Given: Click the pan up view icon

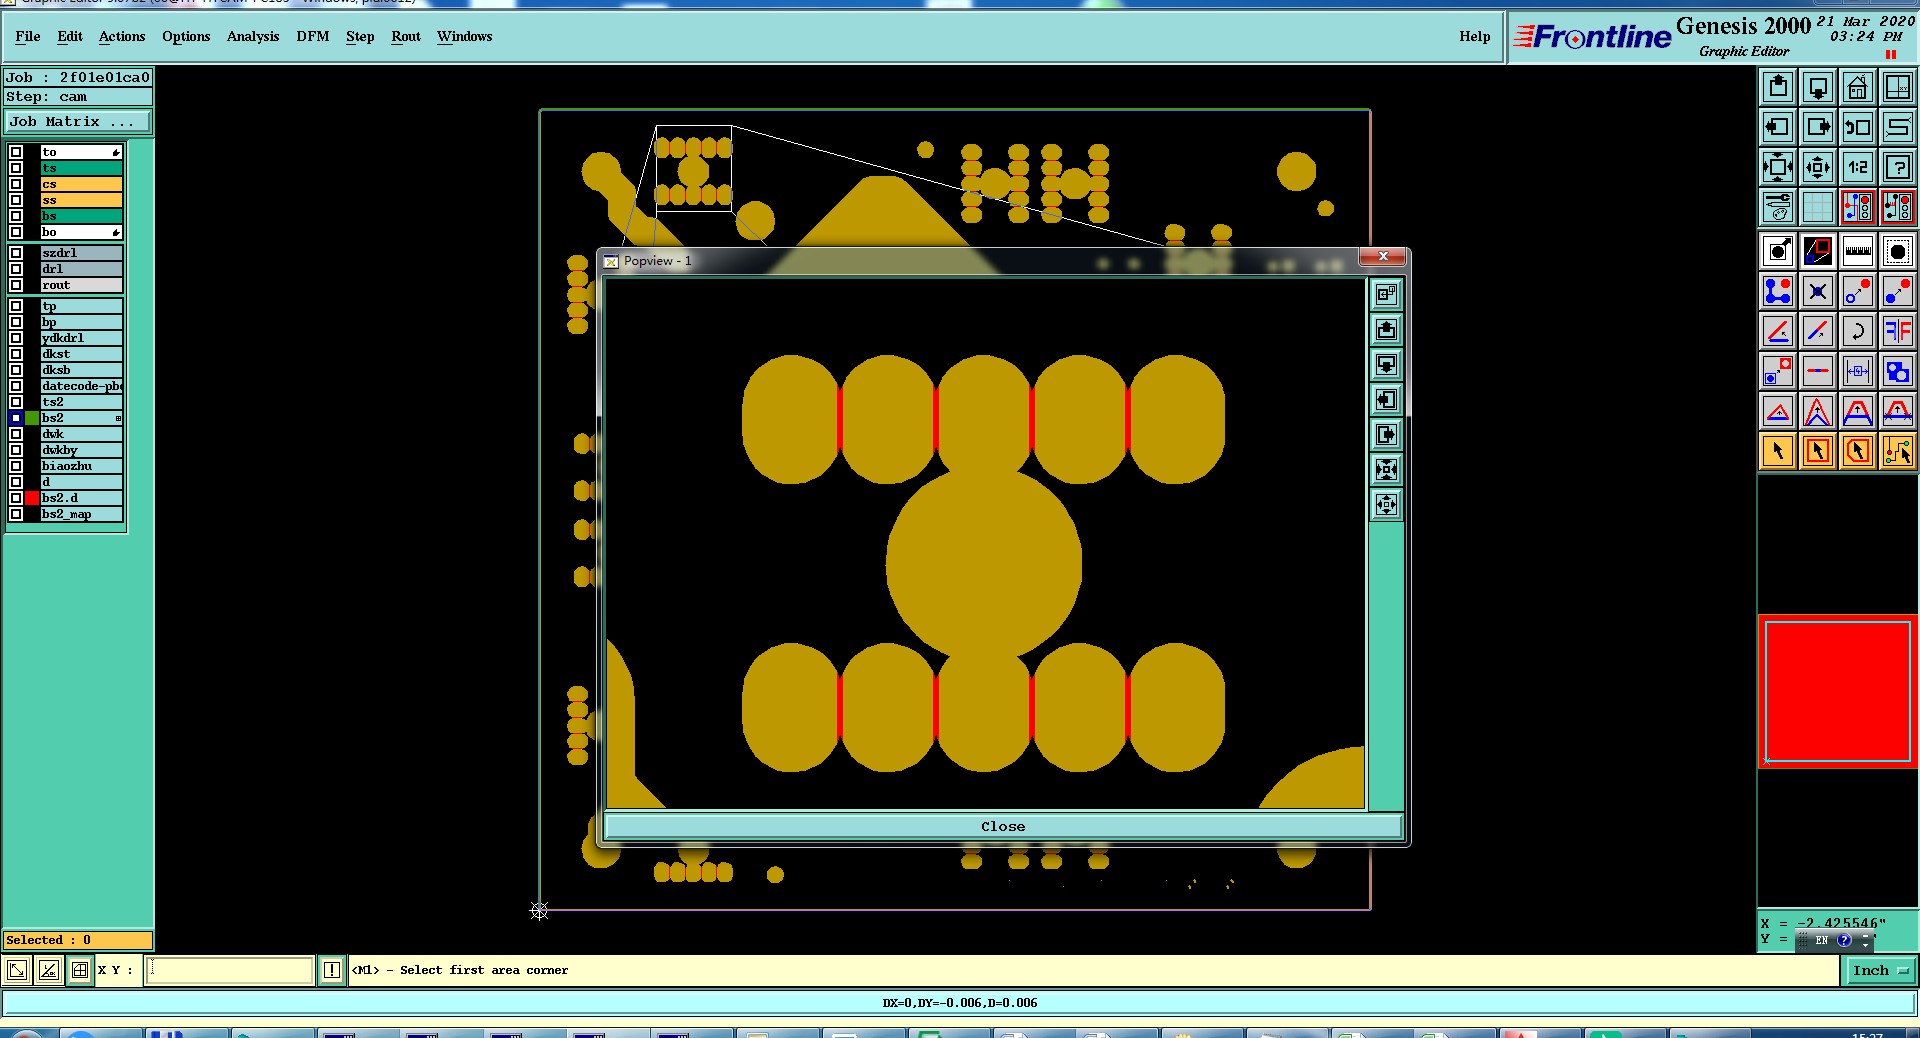Looking at the screenshot, I should [x=1778, y=87].
